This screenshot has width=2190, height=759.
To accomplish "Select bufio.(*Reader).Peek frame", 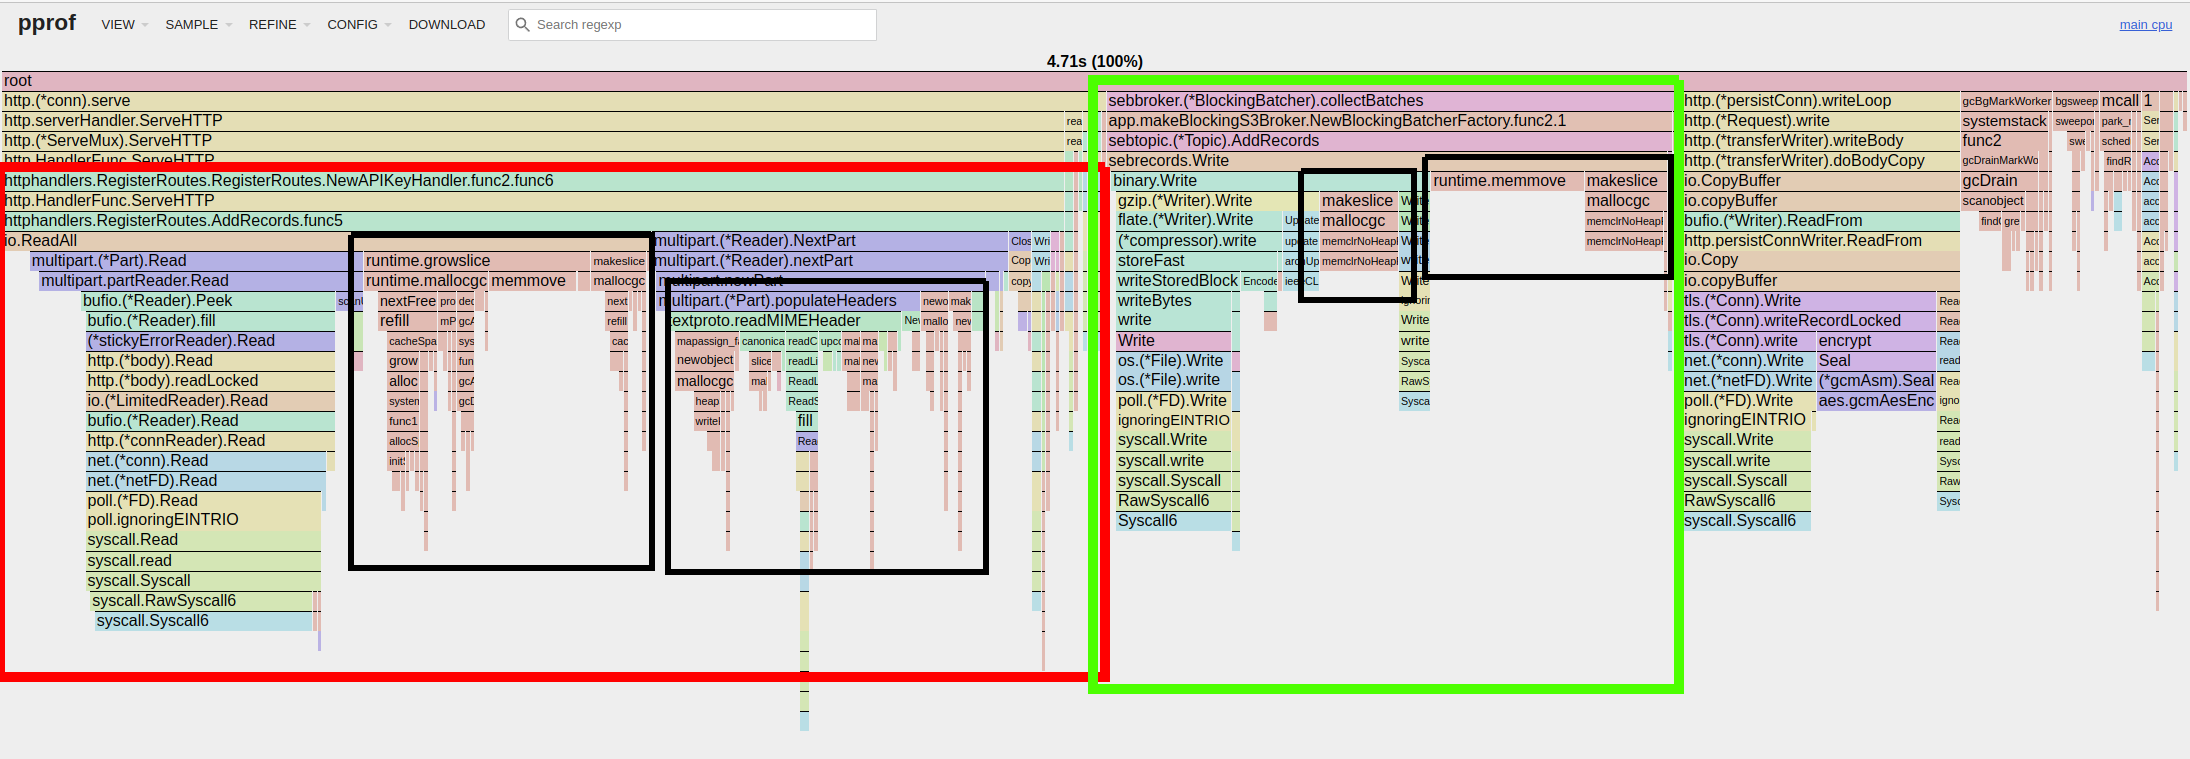I will coord(209,301).
